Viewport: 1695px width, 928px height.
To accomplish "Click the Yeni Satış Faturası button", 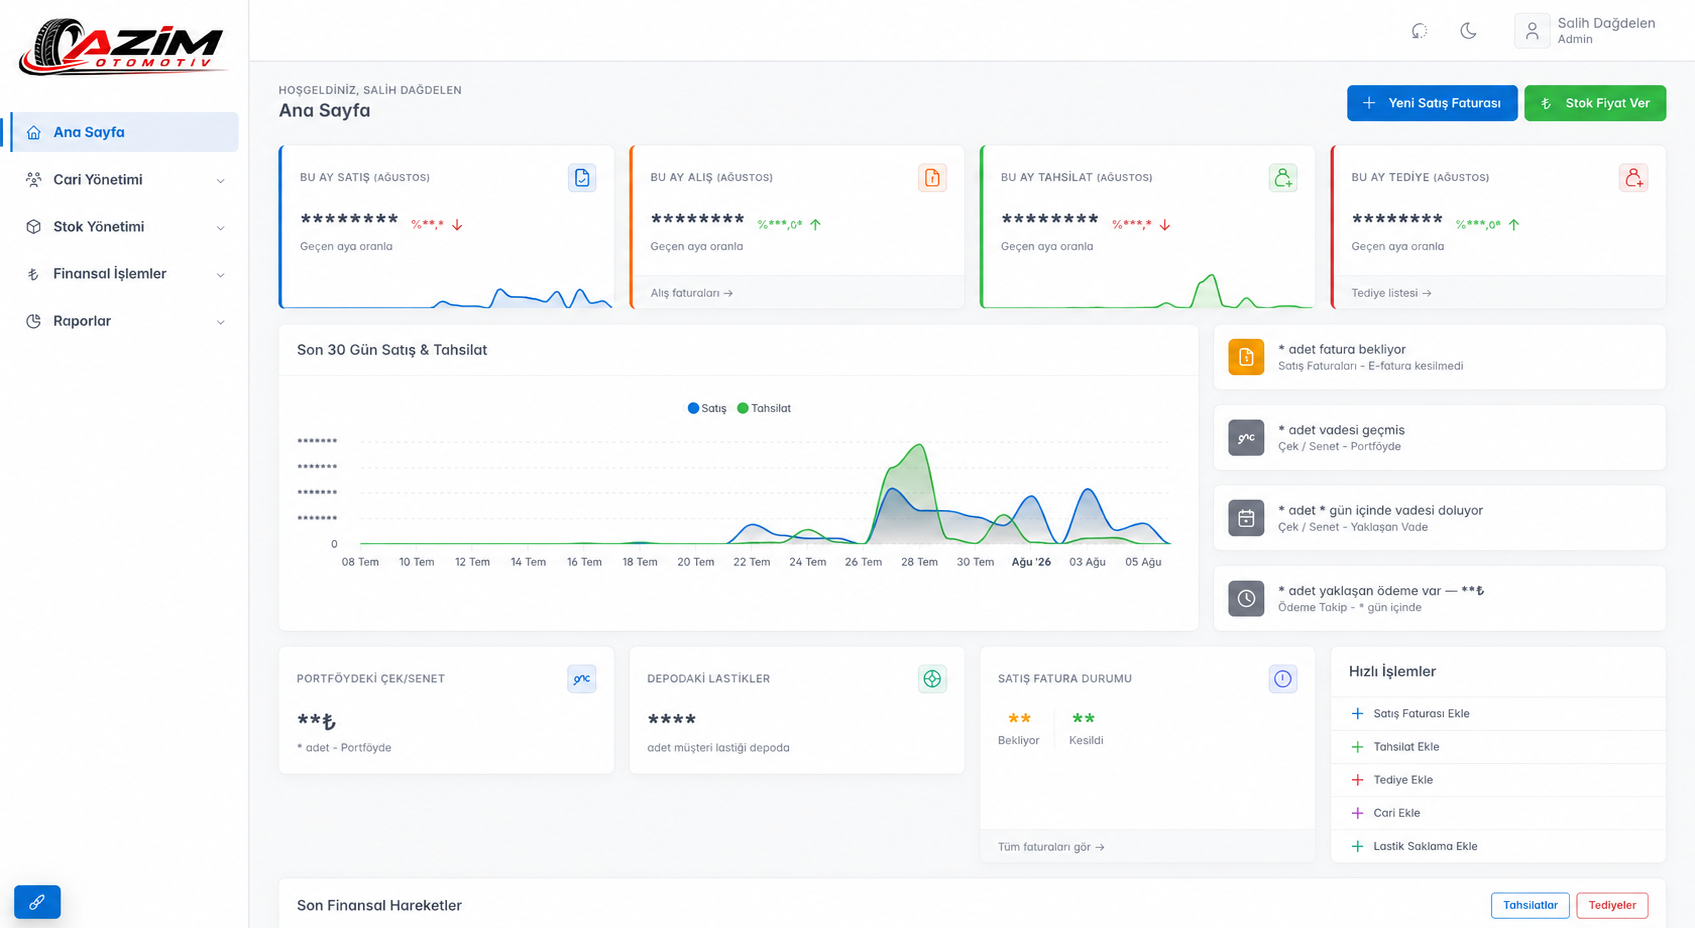I will (x=1432, y=103).
